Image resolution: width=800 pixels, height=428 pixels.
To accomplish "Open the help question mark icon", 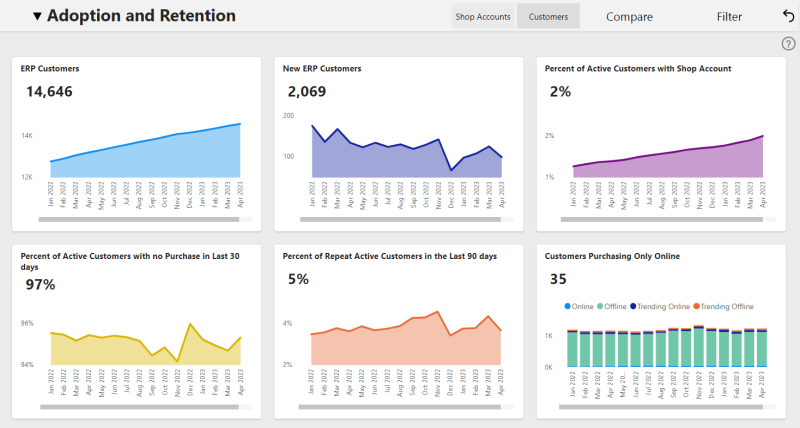I will [x=788, y=44].
